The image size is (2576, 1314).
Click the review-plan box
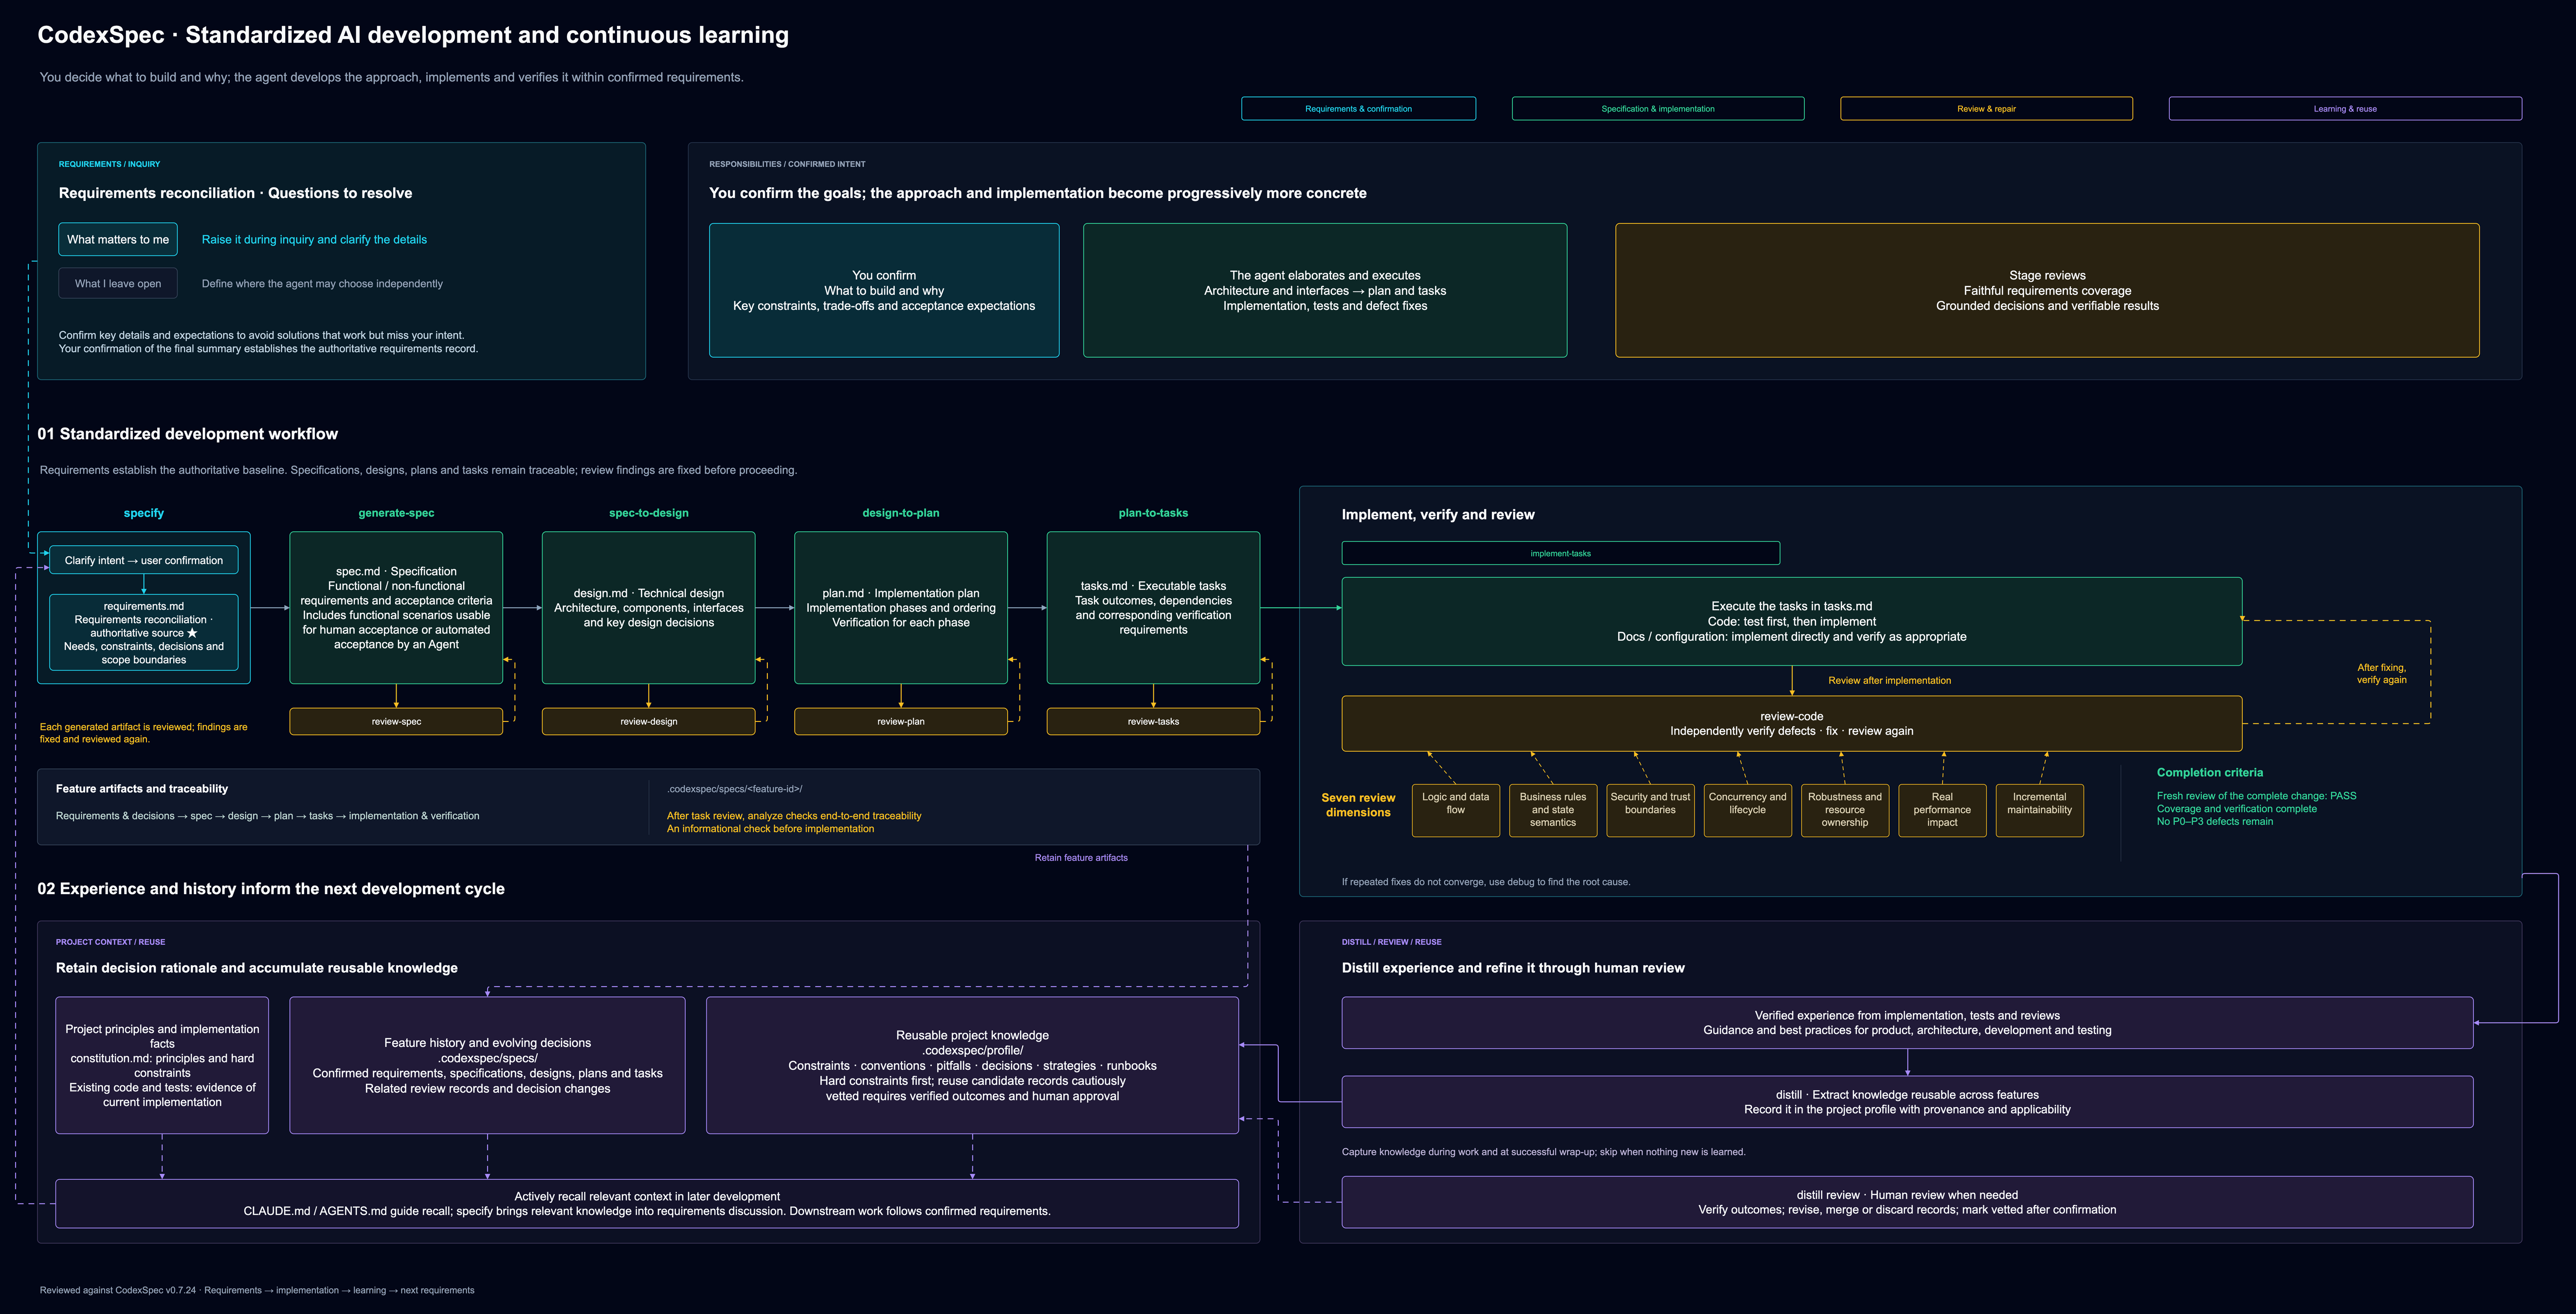click(901, 721)
